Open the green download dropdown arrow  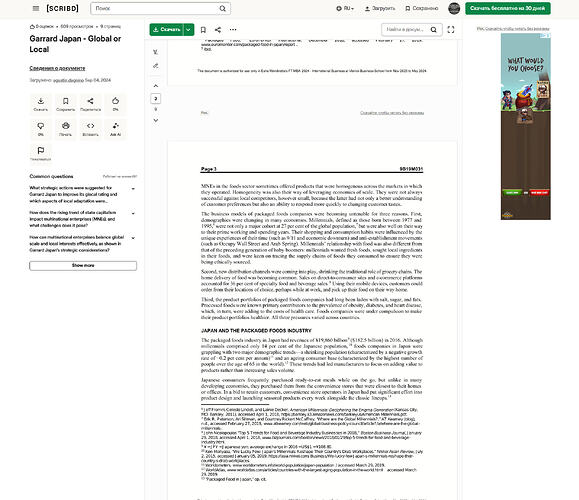188,30
